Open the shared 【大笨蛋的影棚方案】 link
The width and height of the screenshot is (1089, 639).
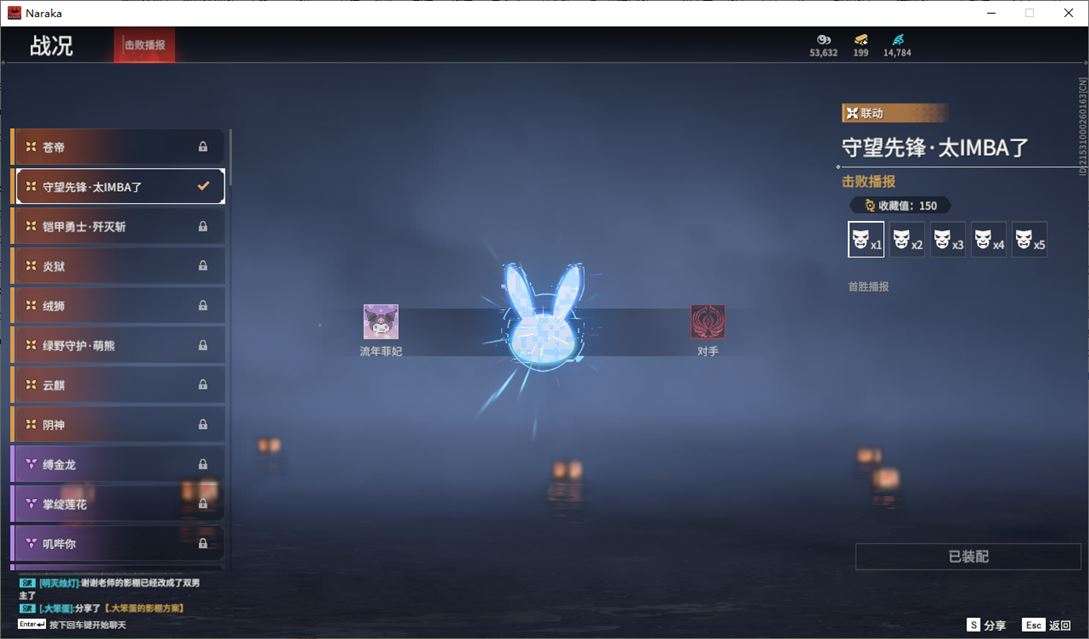click(144, 608)
